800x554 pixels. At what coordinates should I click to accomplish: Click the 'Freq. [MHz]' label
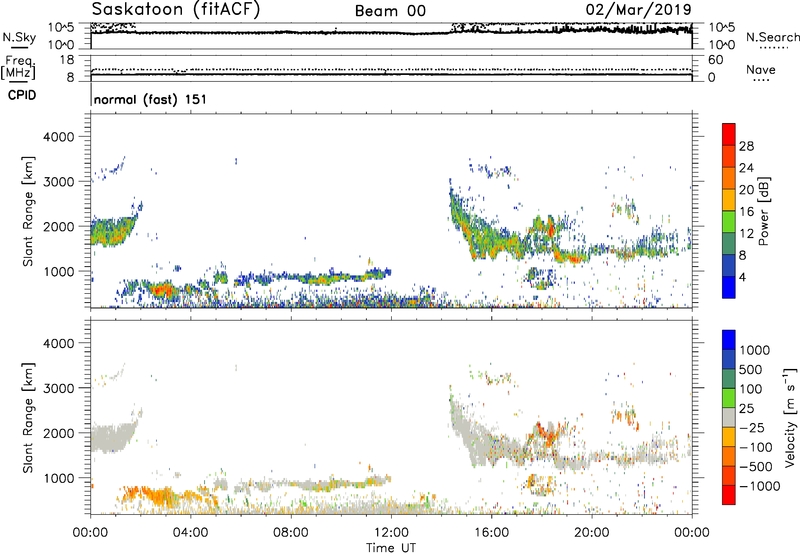(x=19, y=67)
